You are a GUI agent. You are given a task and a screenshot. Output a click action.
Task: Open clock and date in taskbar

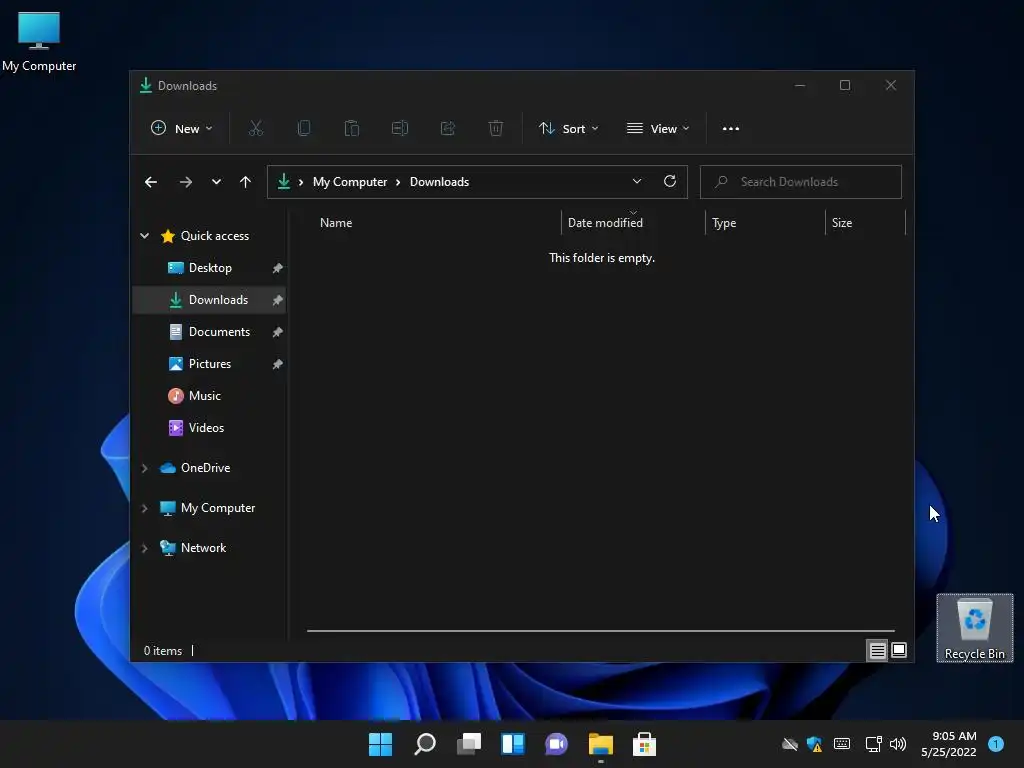tap(949, 744)
